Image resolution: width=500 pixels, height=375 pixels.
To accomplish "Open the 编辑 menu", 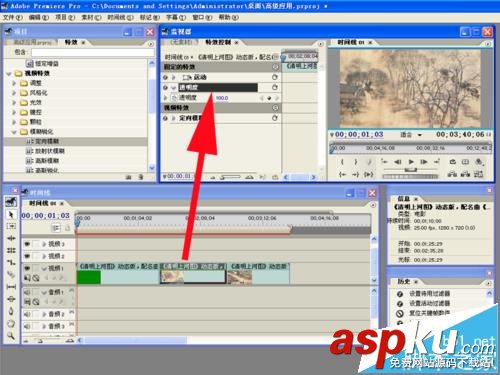I will 39,17.
